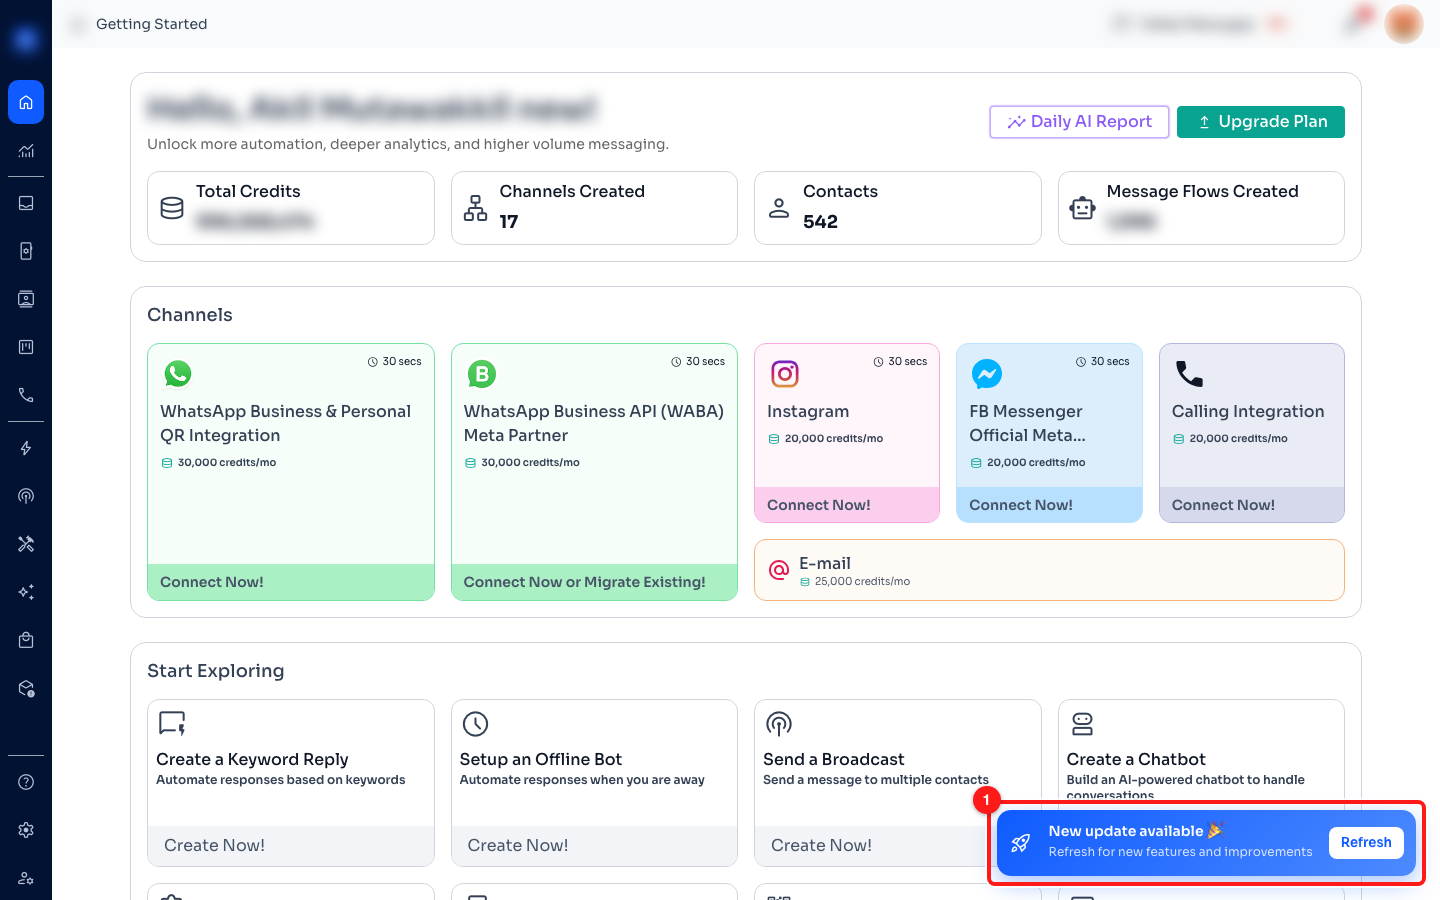Viewport: 1440px width, 900px height.
Task: Select "WhatsApp Business & Personal QR Integration" title
Action: click(x=285, y=423)
